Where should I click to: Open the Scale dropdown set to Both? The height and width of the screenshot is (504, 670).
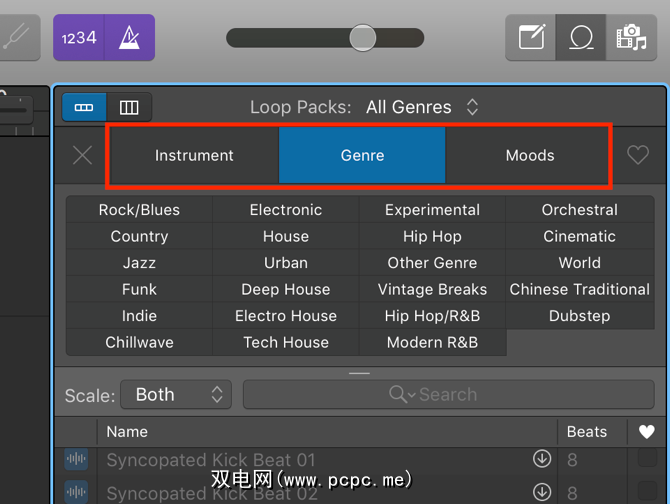[176, 394]
